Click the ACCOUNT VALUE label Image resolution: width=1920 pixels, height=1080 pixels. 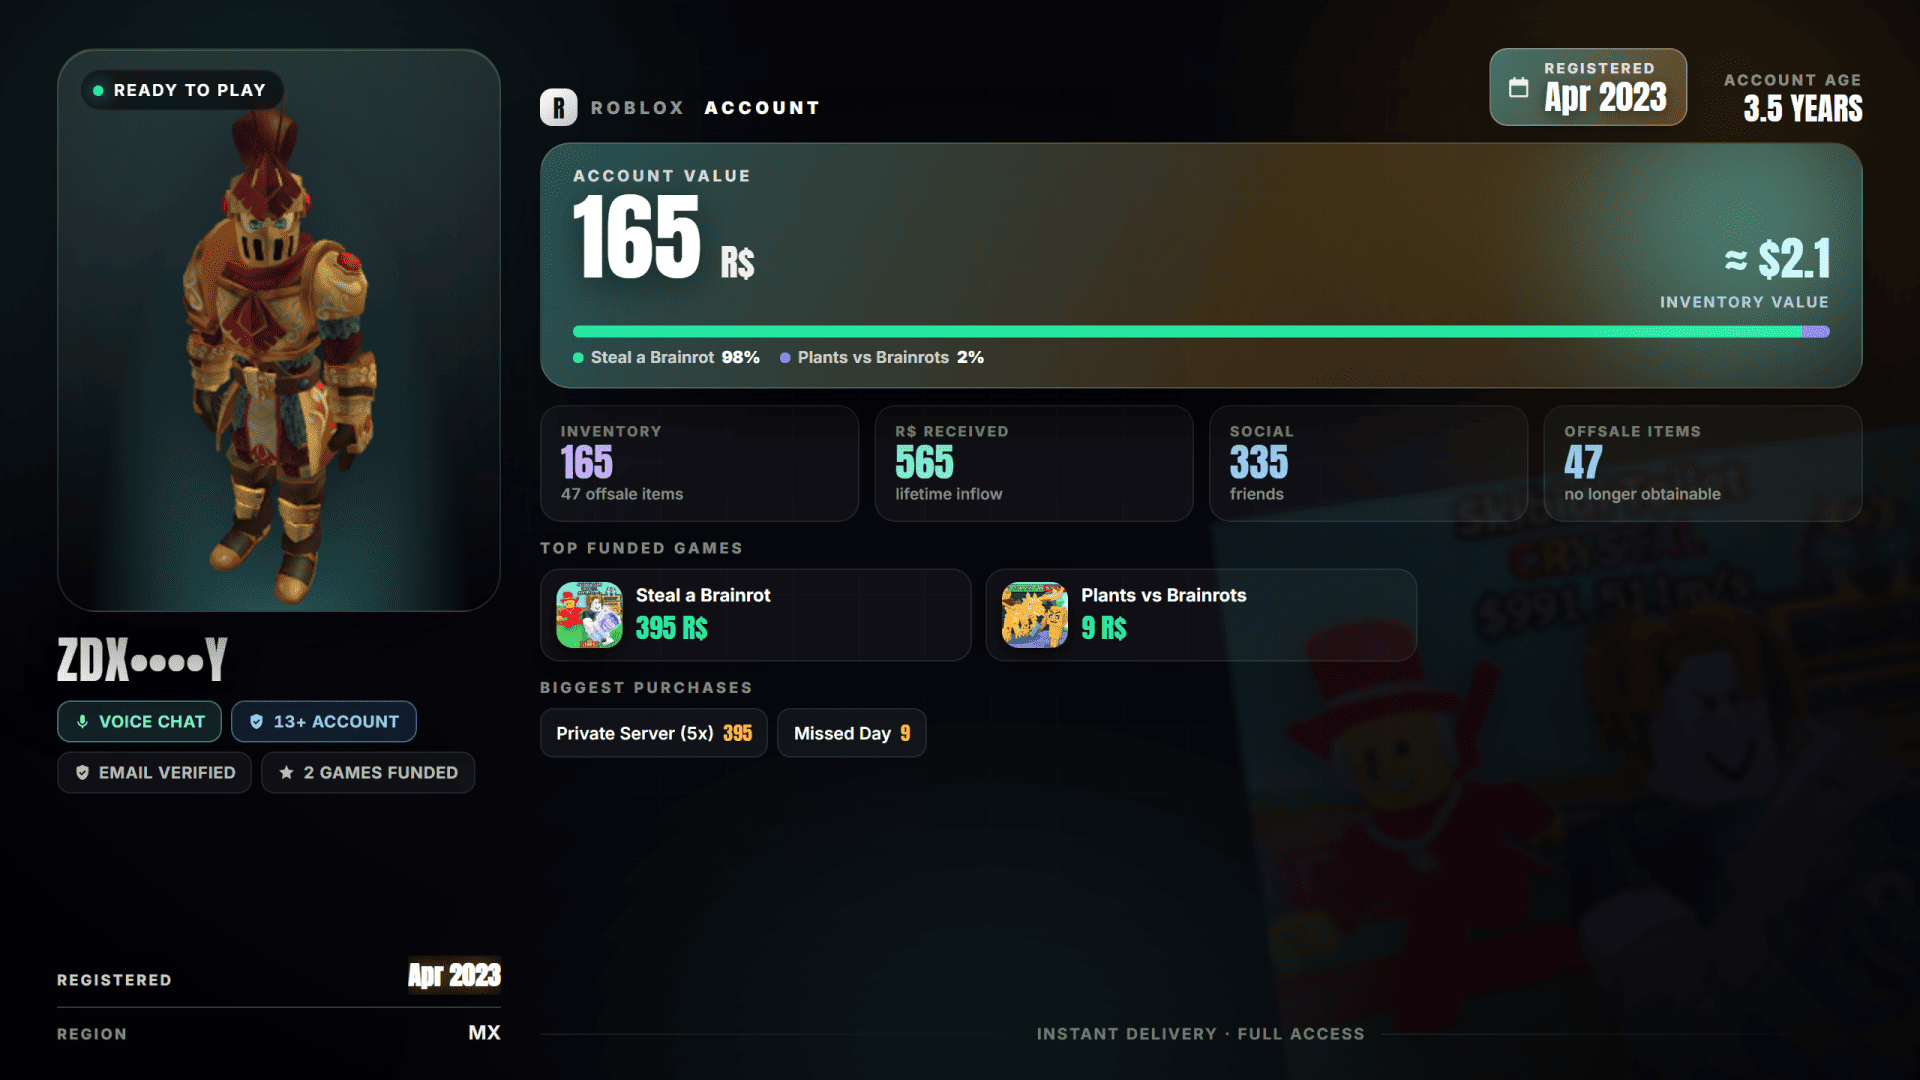pyautogui.click(x=661, y=175)
